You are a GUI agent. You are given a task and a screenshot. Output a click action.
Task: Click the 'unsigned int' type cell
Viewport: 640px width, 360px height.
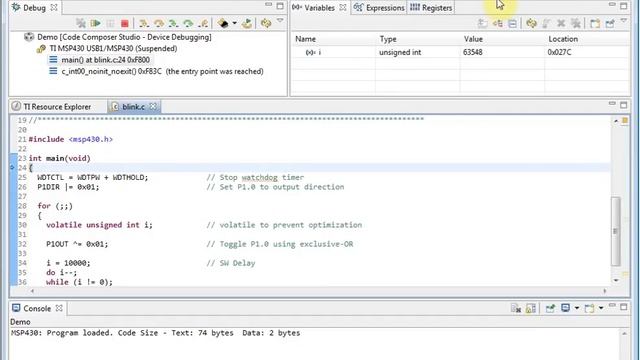click(400, 52)
